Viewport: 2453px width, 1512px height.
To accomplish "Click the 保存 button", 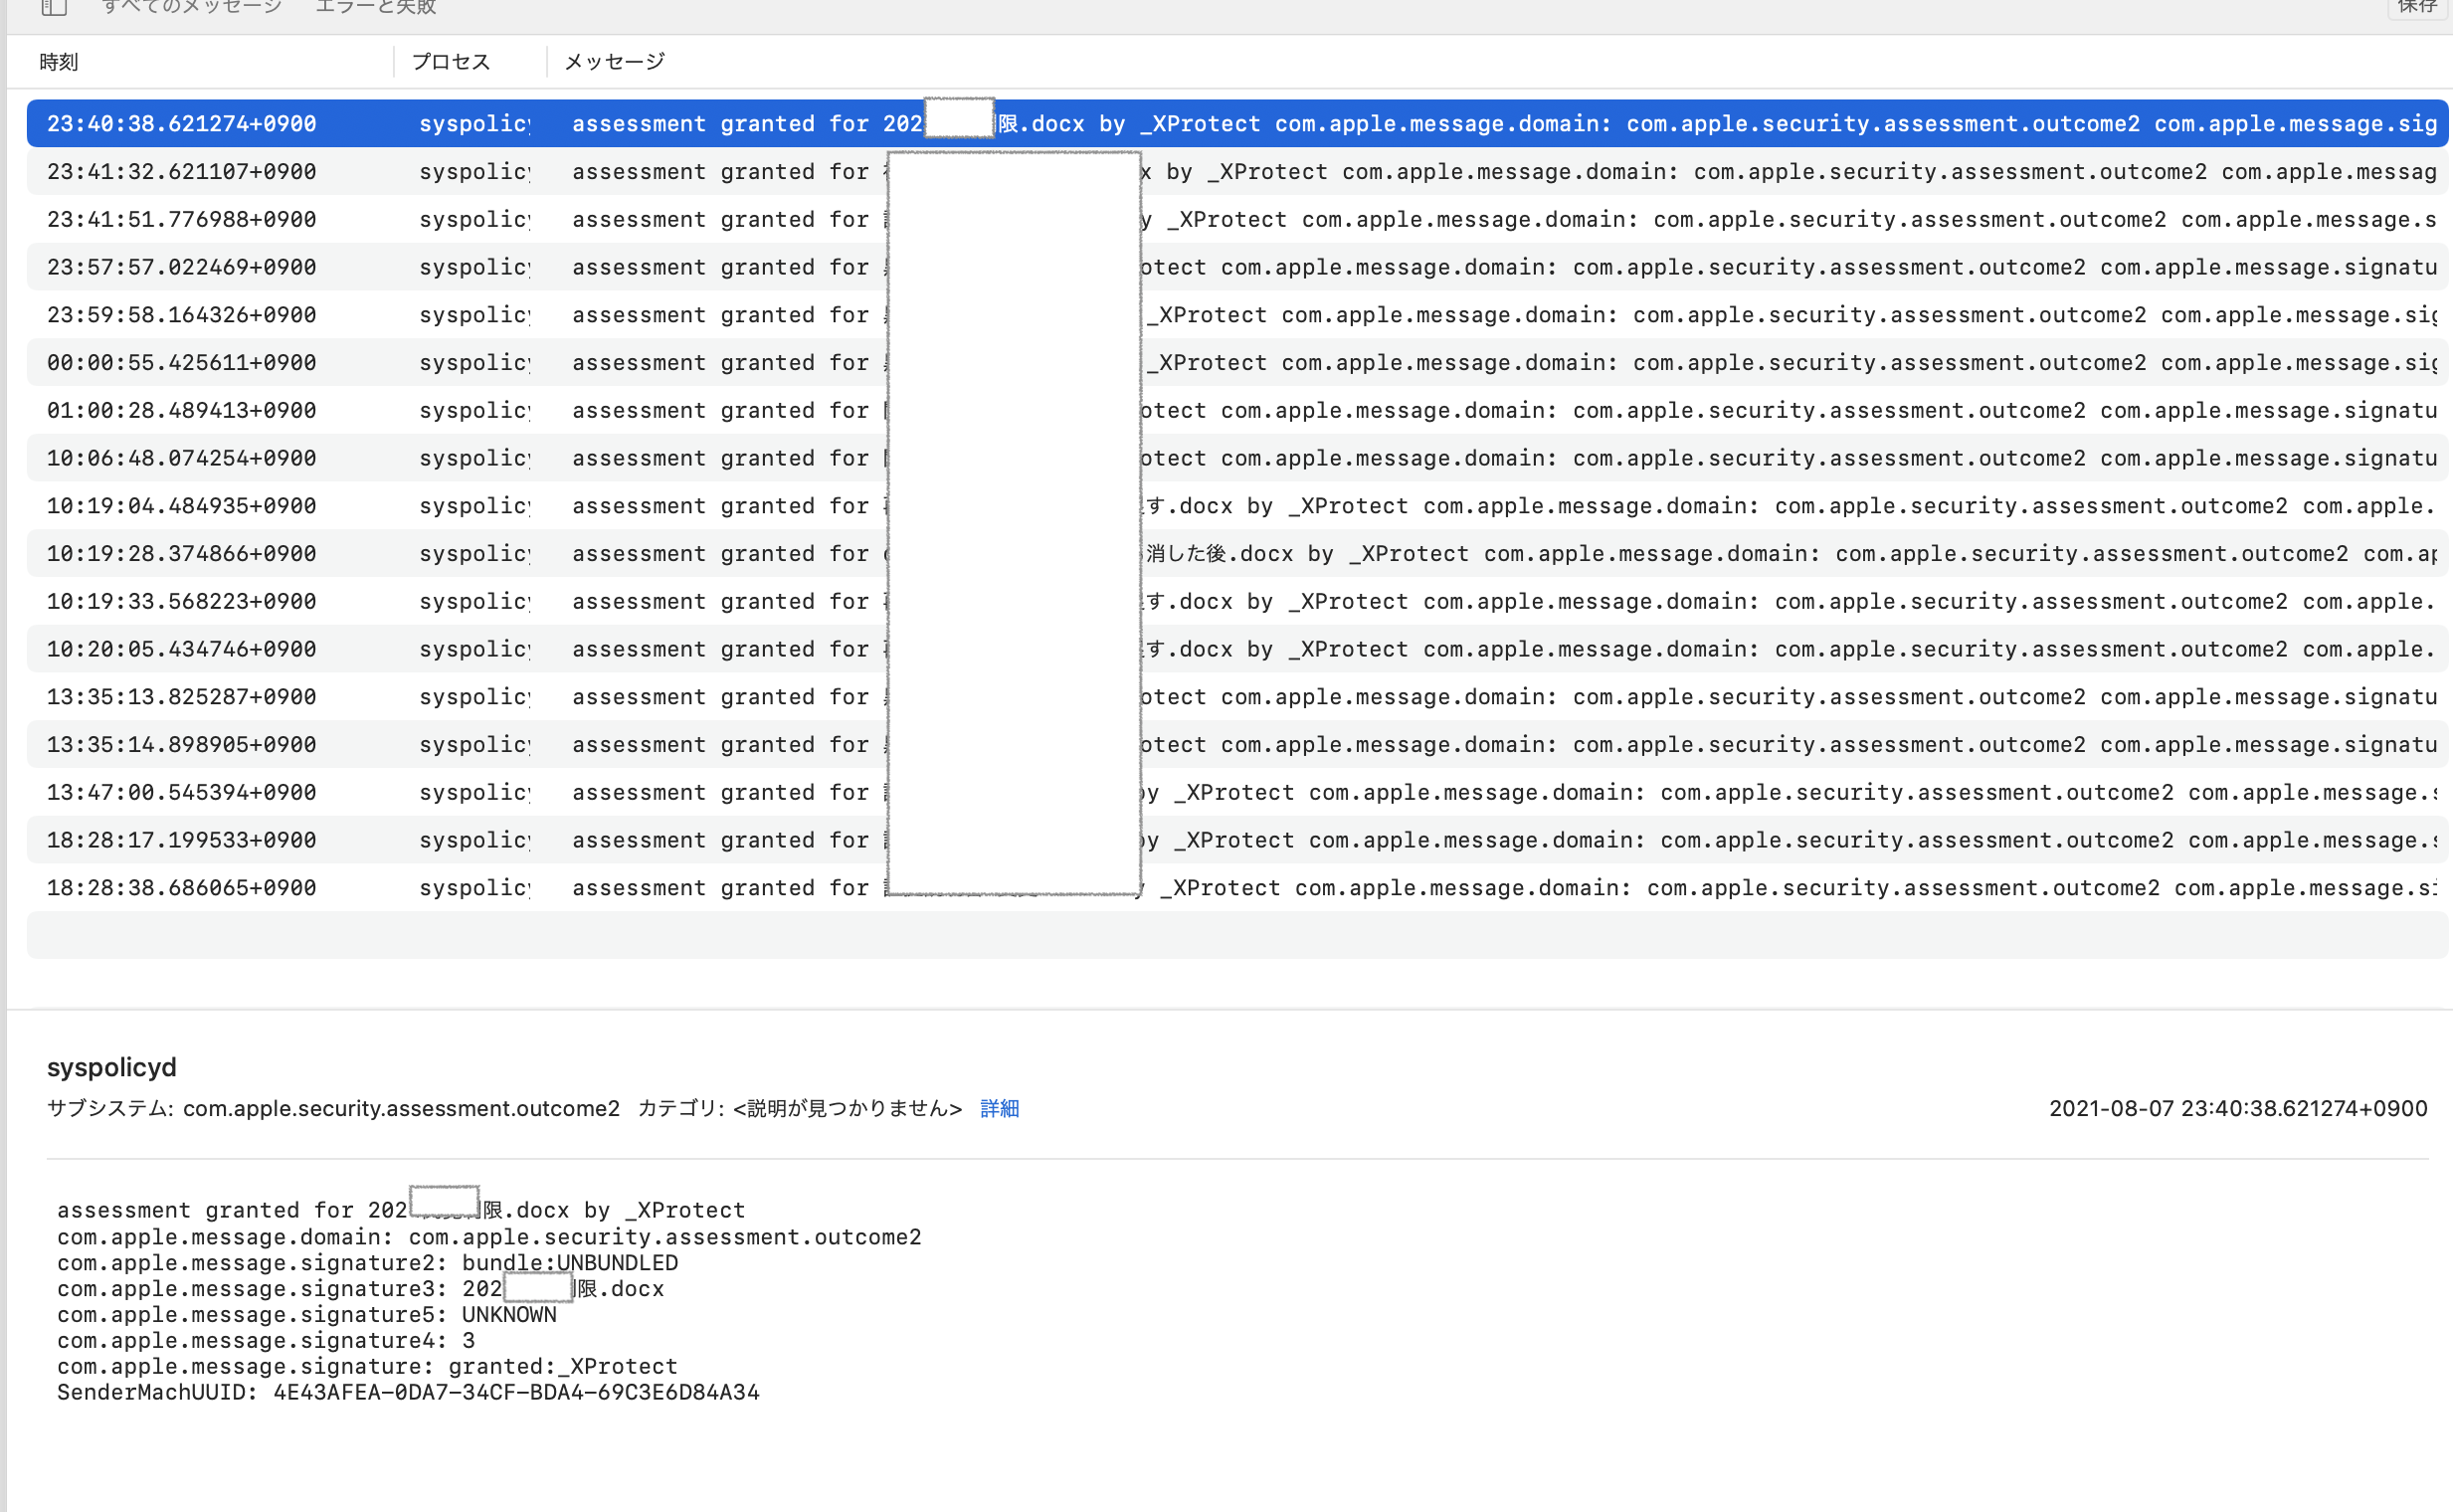I will coord(2416,8).
